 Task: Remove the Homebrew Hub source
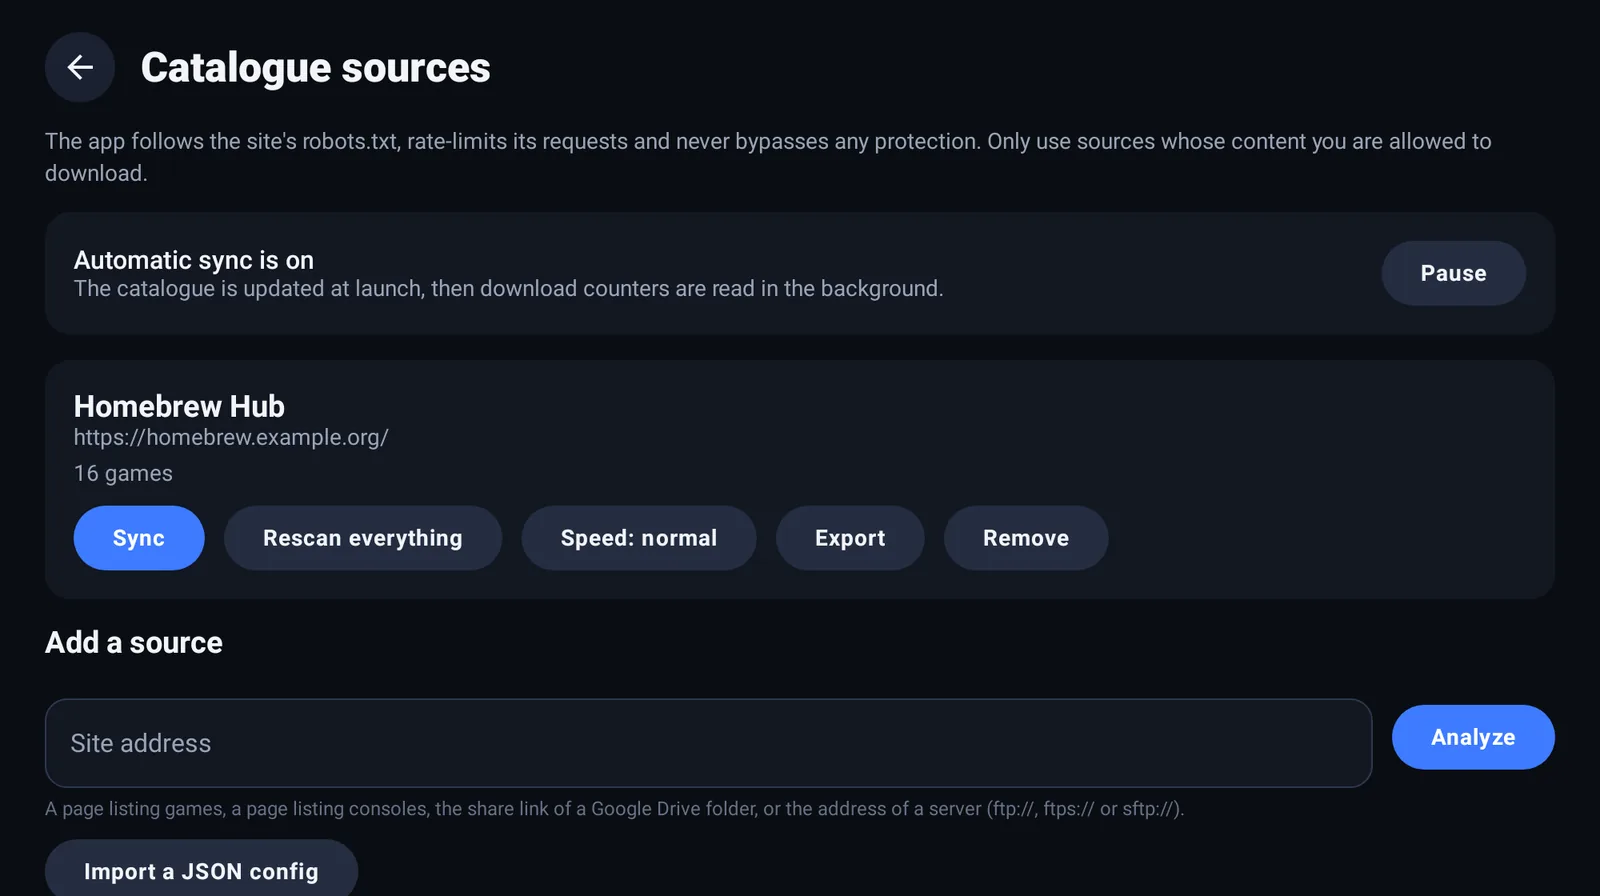1026,538
